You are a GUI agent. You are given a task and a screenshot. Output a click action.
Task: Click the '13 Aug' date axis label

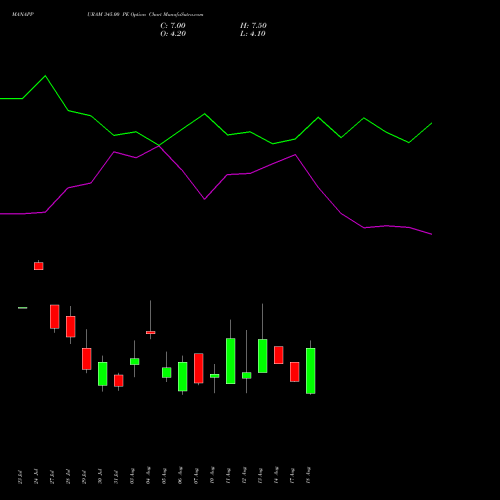click(x=260, y=476)
